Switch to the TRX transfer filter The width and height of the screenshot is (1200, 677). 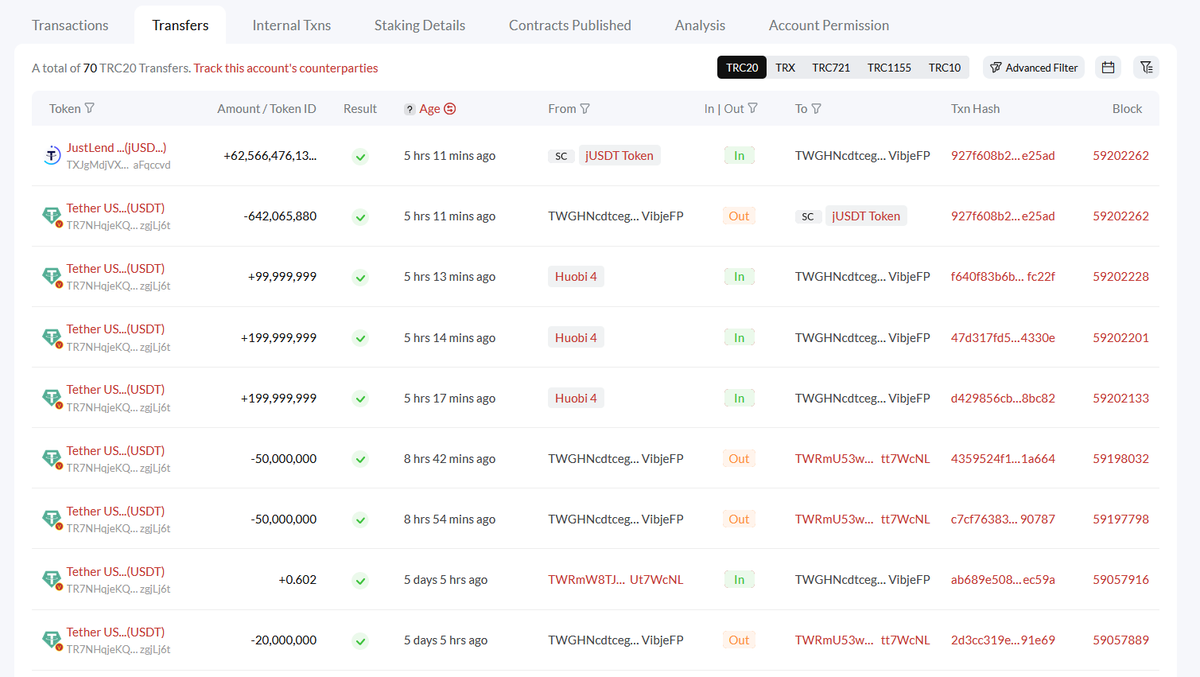(x=786, y=67)
